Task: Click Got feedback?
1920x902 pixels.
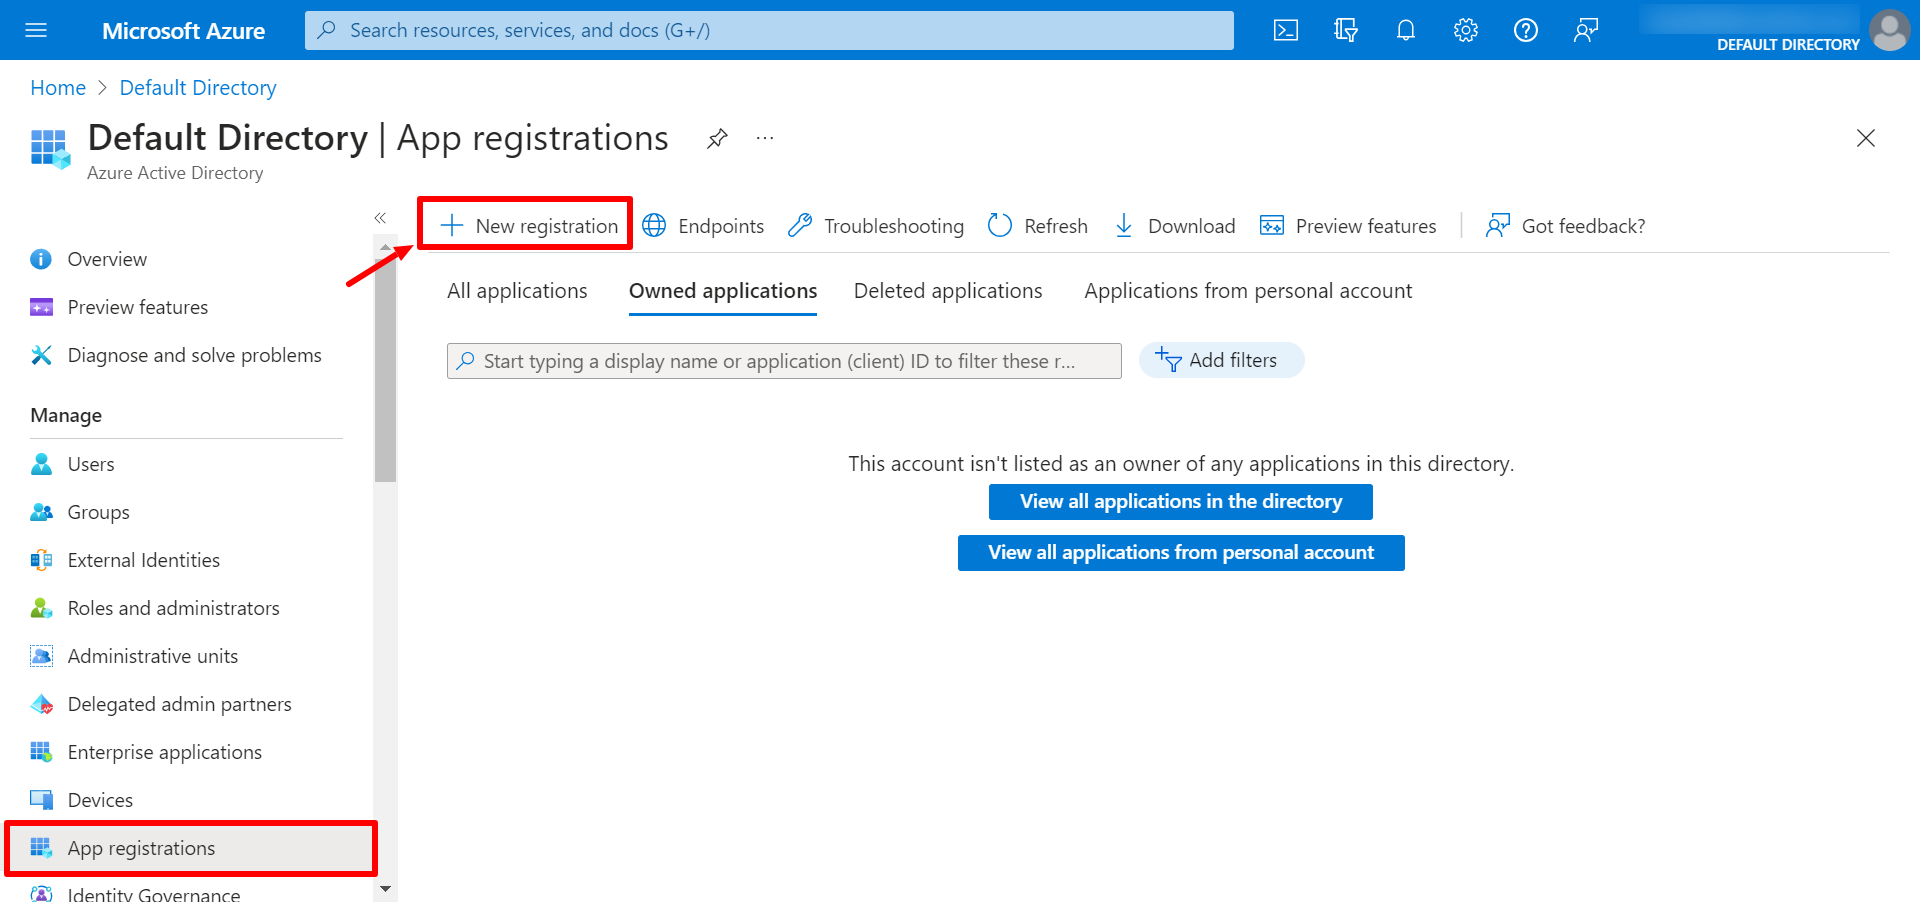Action: [x=1565, y=226]
